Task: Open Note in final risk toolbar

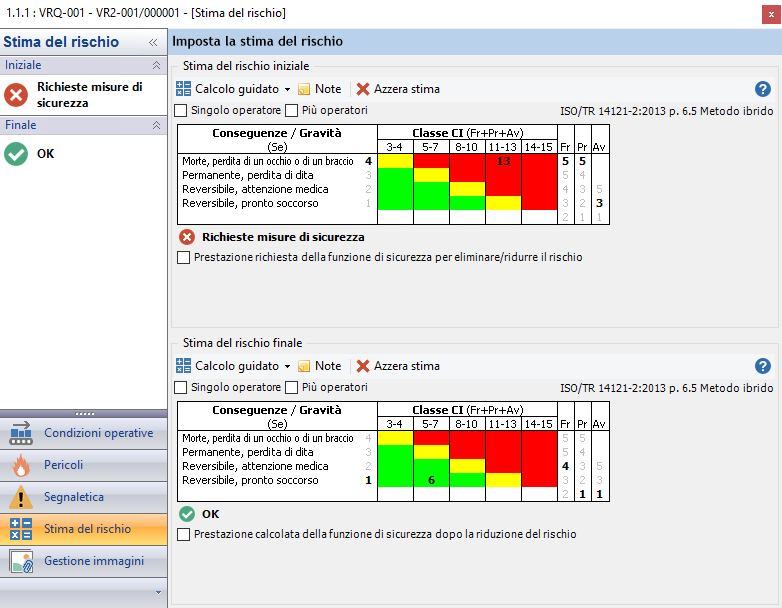Action: (319, 366)
